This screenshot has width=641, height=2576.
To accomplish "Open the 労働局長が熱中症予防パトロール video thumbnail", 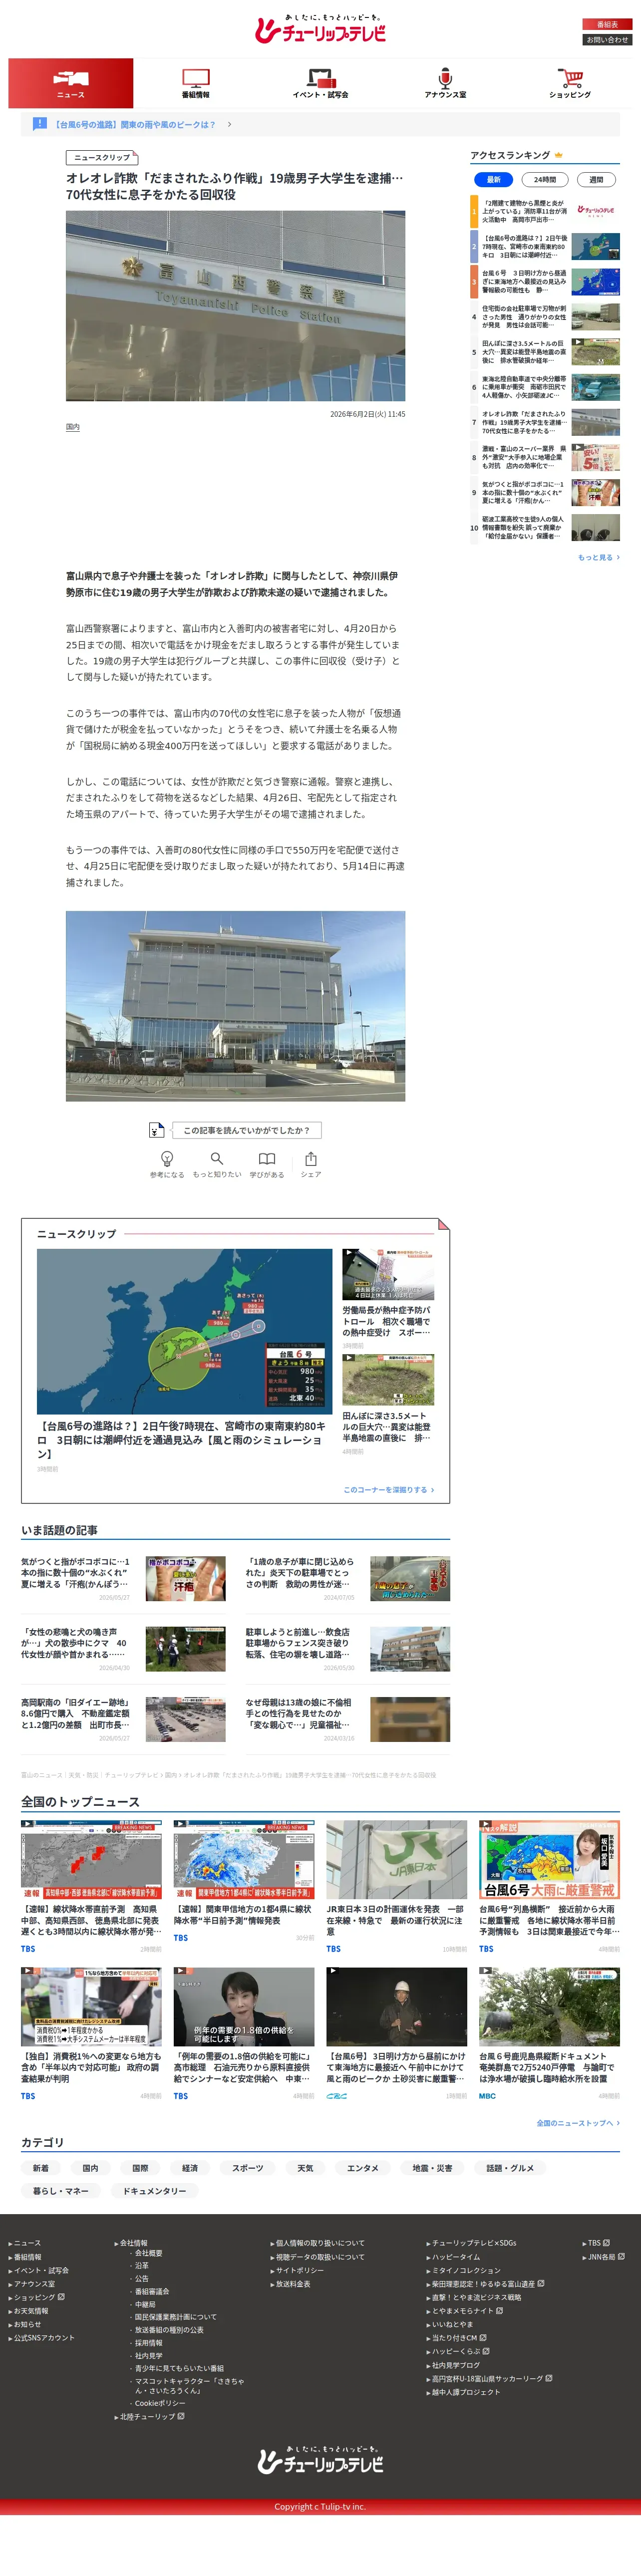I will (x=388, y=1274).
